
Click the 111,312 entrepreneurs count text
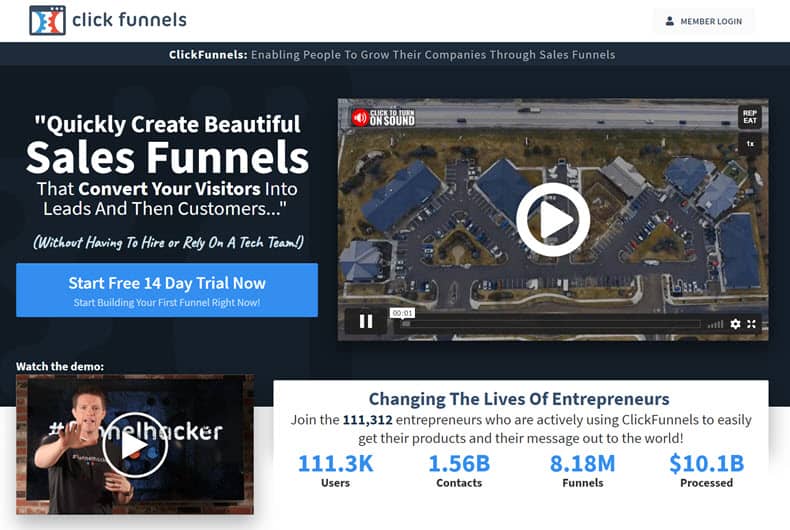368,420
